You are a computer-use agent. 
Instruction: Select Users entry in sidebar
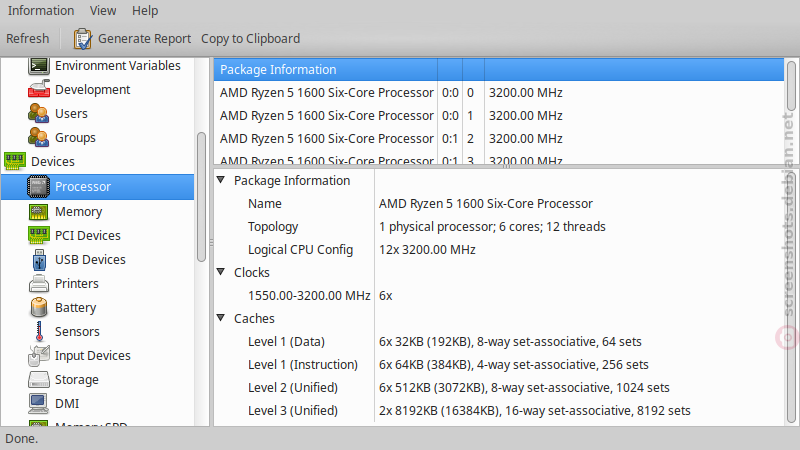pos(71,114)
